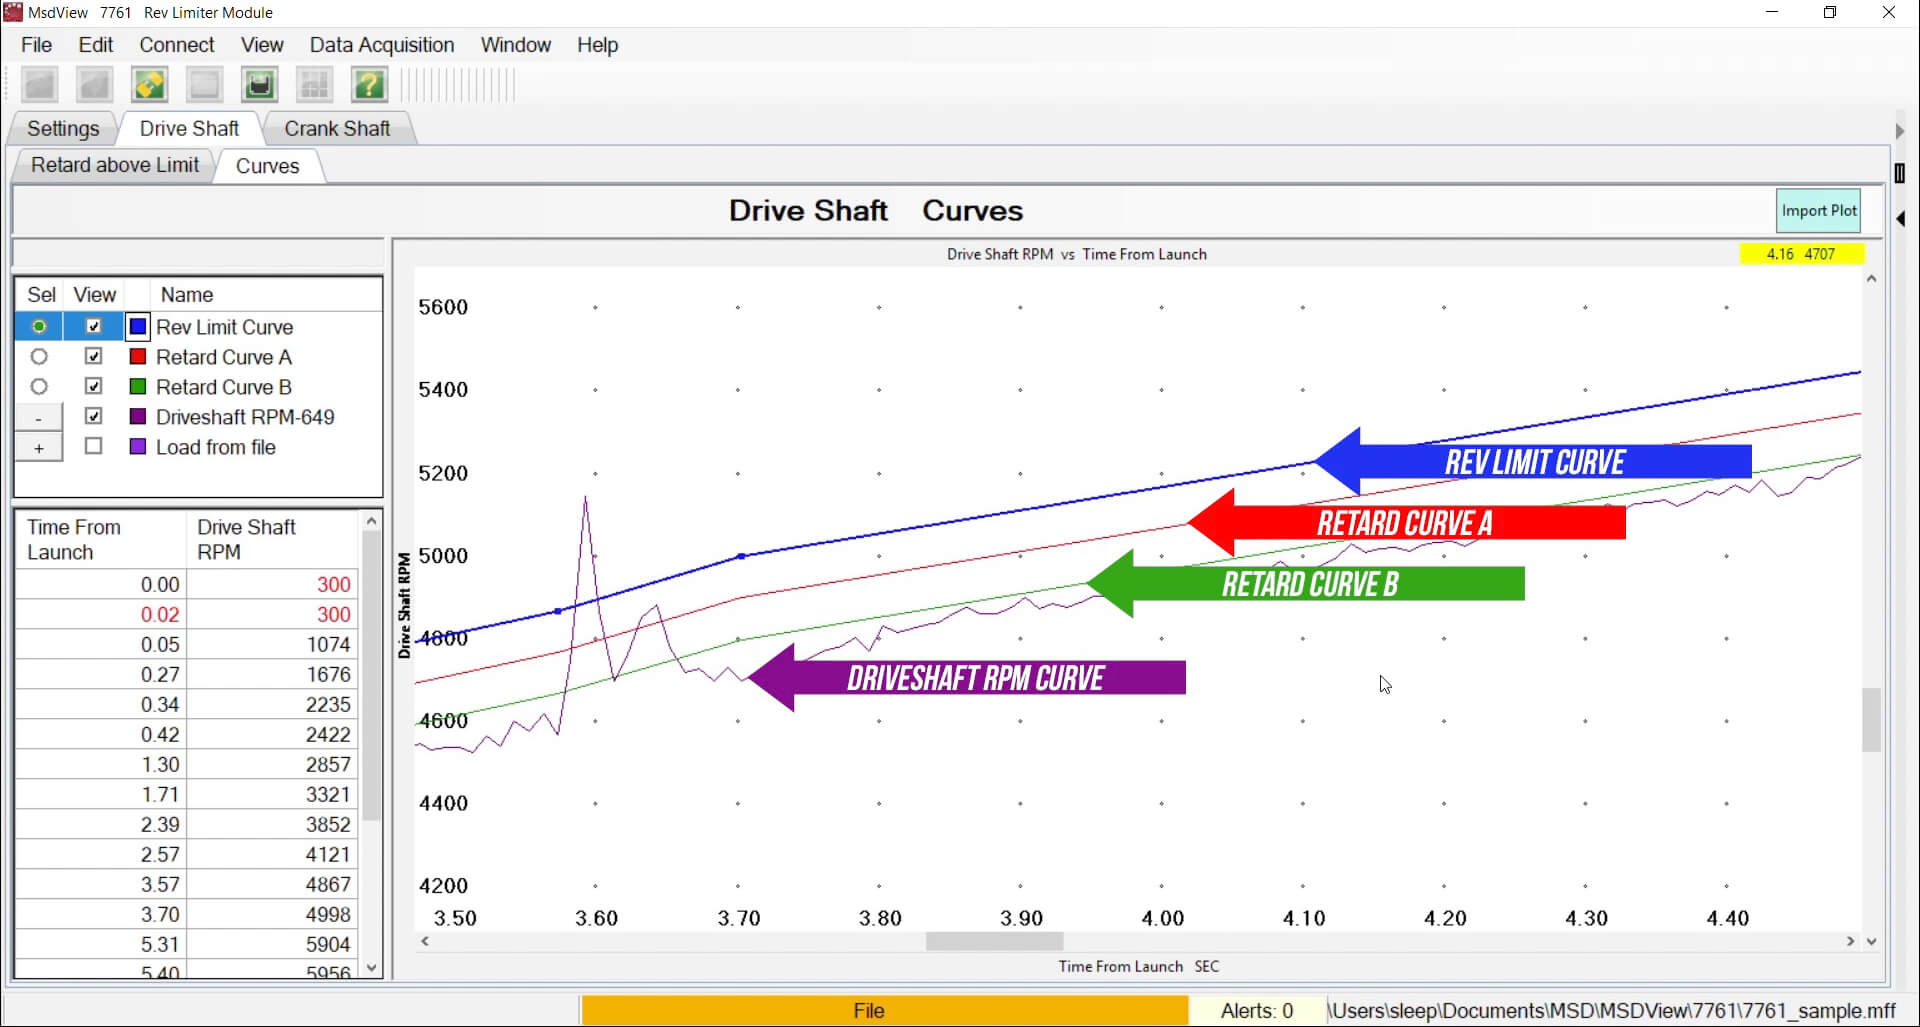
Task: Click the grayed-out grid toolbar icon
Action: pos(314,85)
